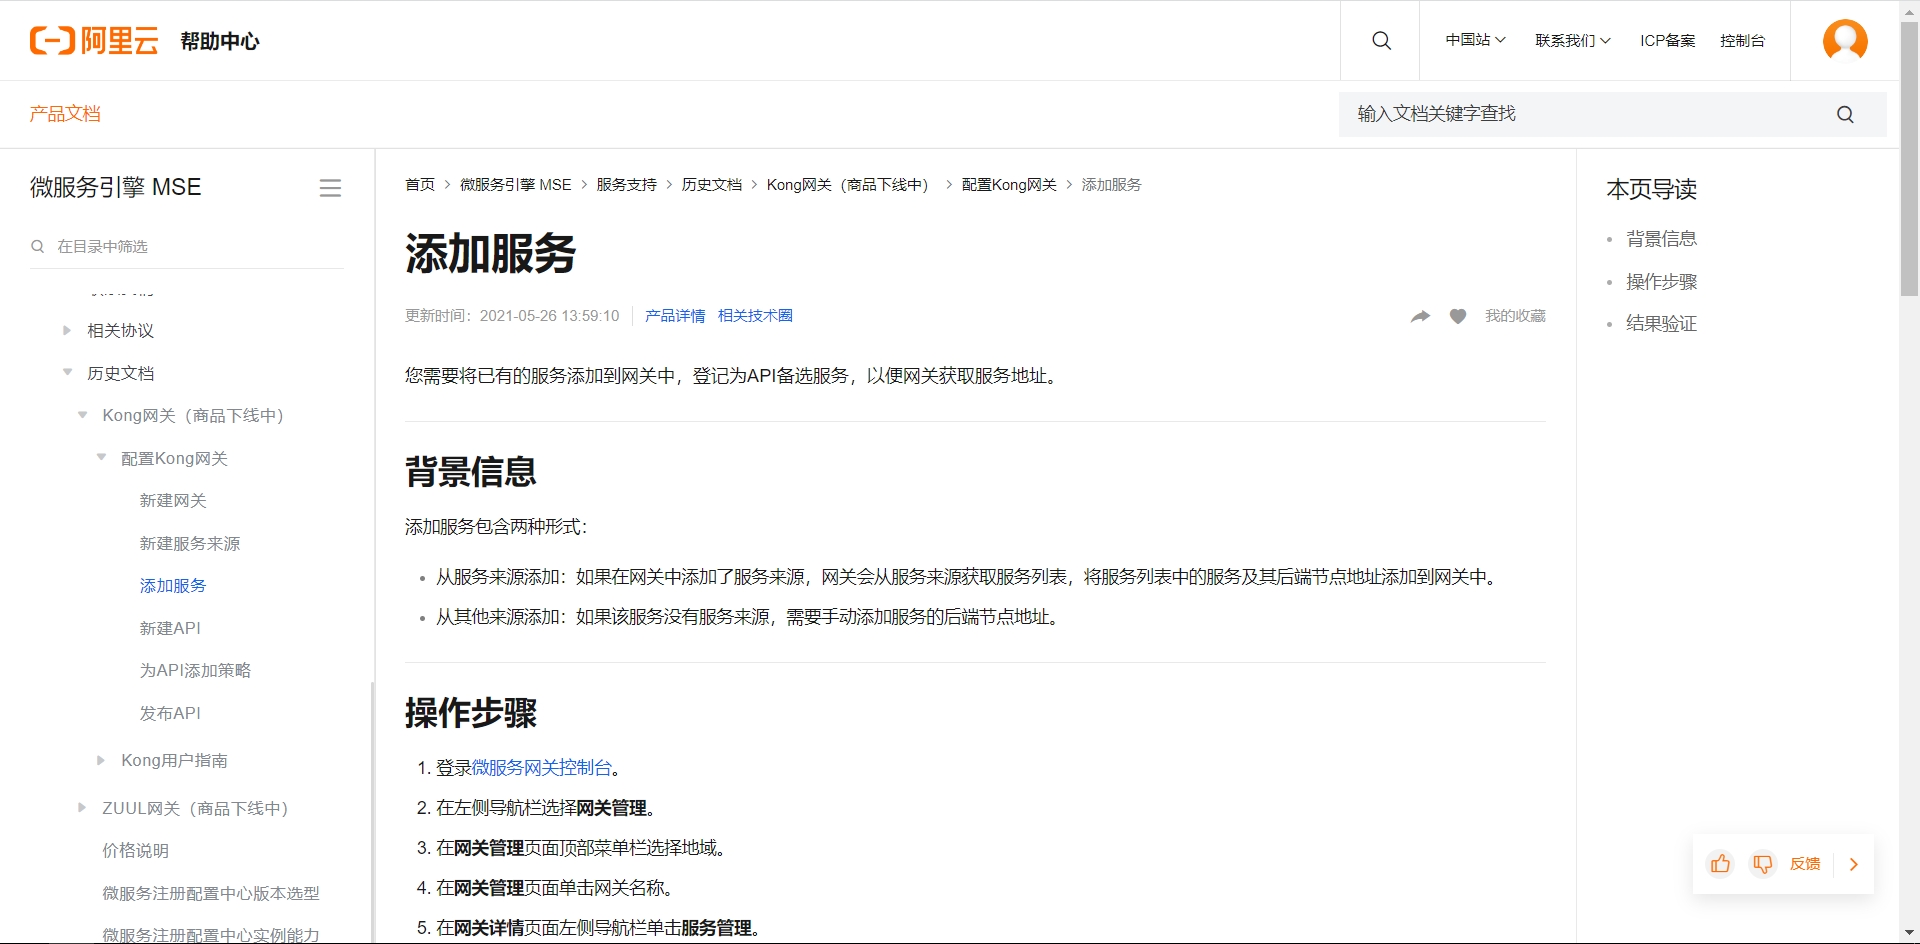The width and height of the screenshot is (1920, 944).
Task: Open 新建API in the sidebar
Action: click(x=170, y=628)
